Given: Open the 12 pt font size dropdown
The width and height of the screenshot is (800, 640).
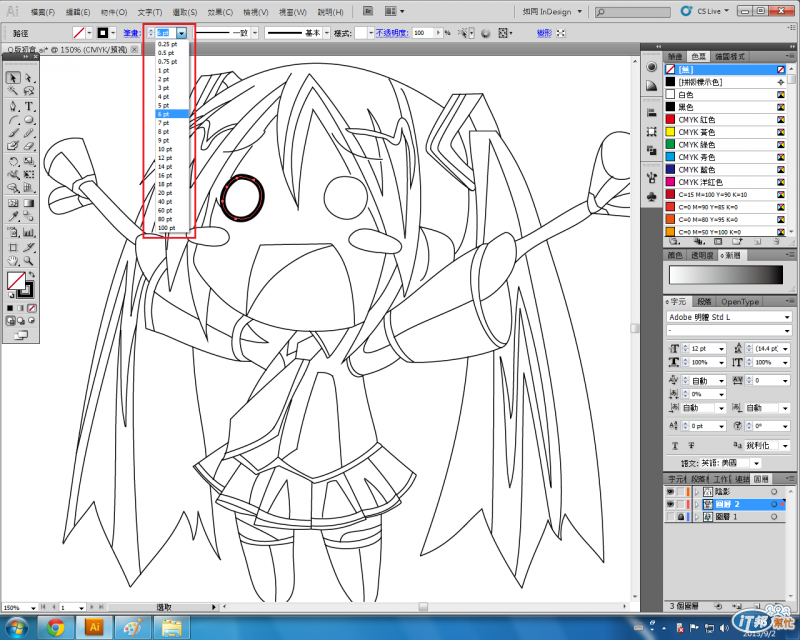Looking at the screenshot, I should tap(721, 349).
